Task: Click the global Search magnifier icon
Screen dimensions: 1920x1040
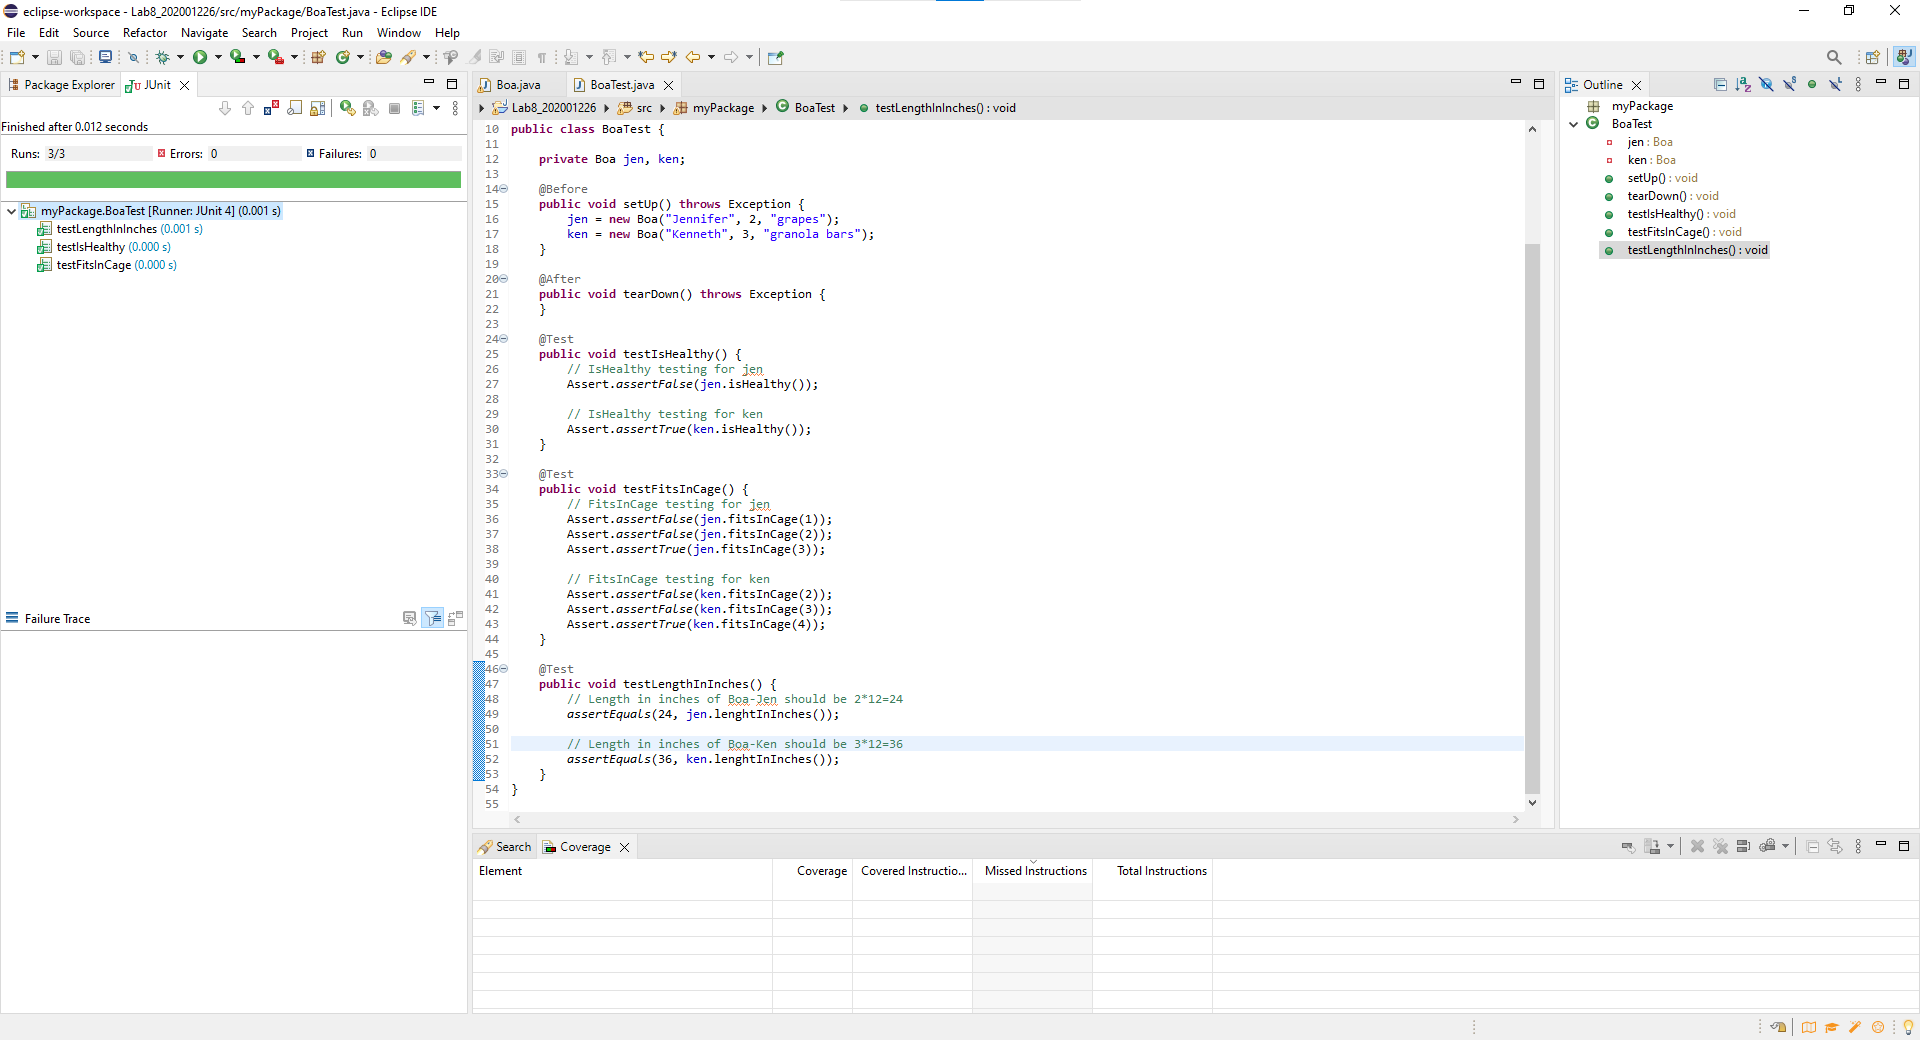Action: [x=1834, y=57]
